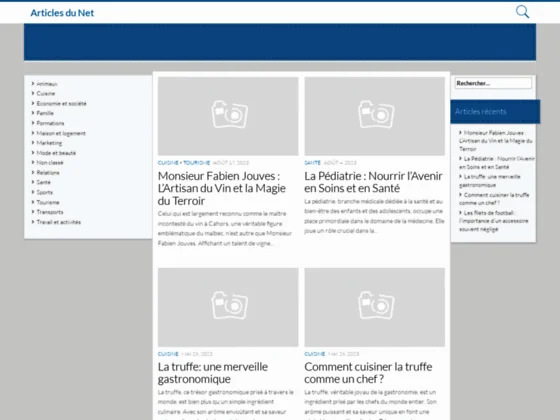The image size is (560, 420).
Task: Open La Pédiatrie article thumbnail
Action: [375, 116]
